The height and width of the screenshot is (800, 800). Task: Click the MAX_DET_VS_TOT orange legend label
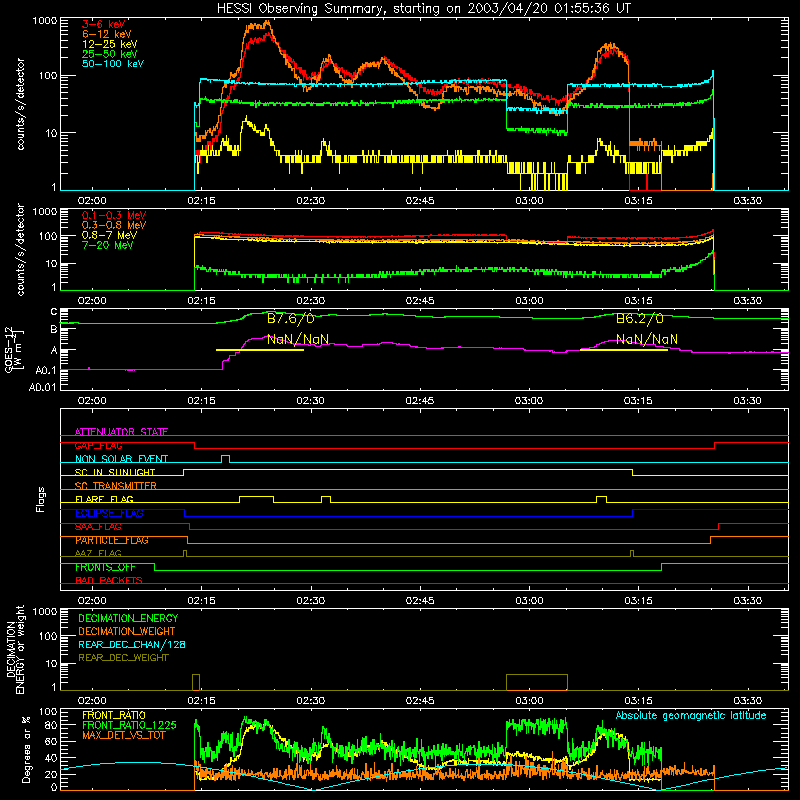point(123,735)
